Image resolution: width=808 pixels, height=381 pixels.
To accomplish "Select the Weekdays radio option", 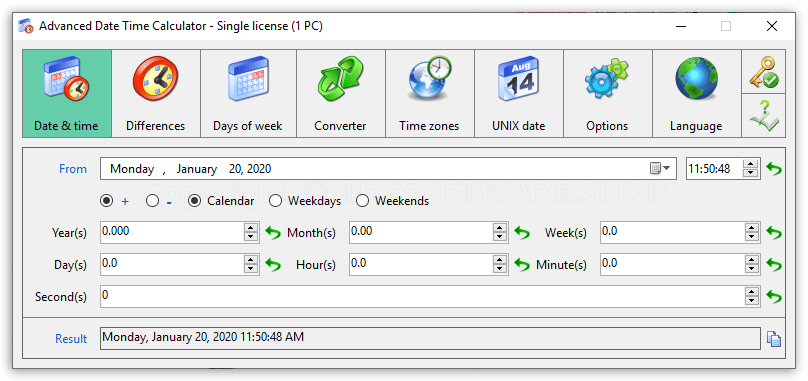I will click(x=276, y=201).
